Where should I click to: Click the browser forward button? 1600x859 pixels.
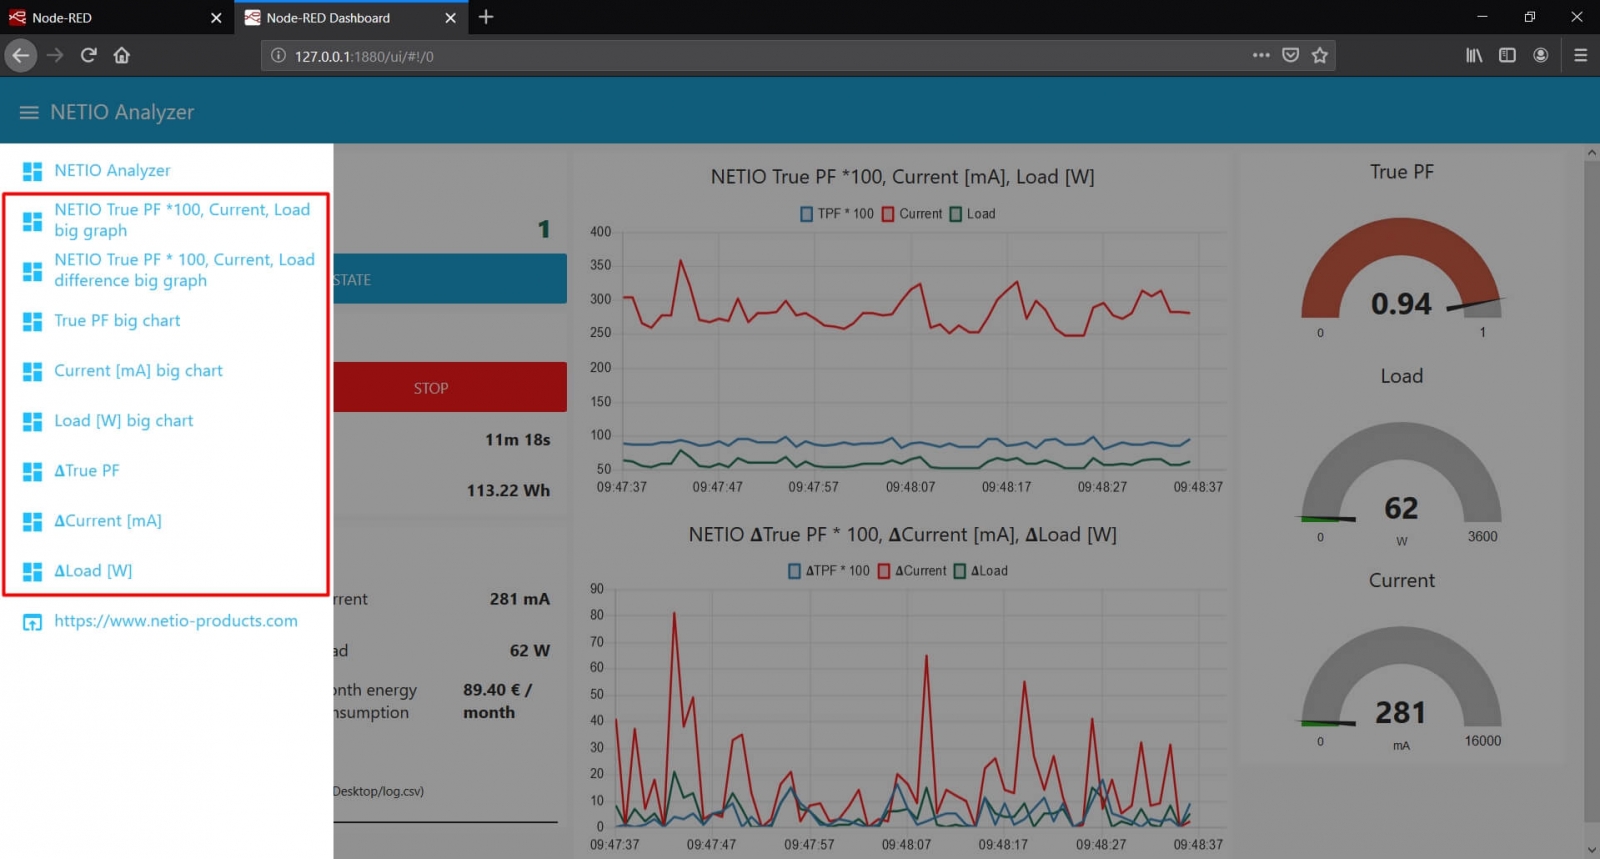coord(55,55)
